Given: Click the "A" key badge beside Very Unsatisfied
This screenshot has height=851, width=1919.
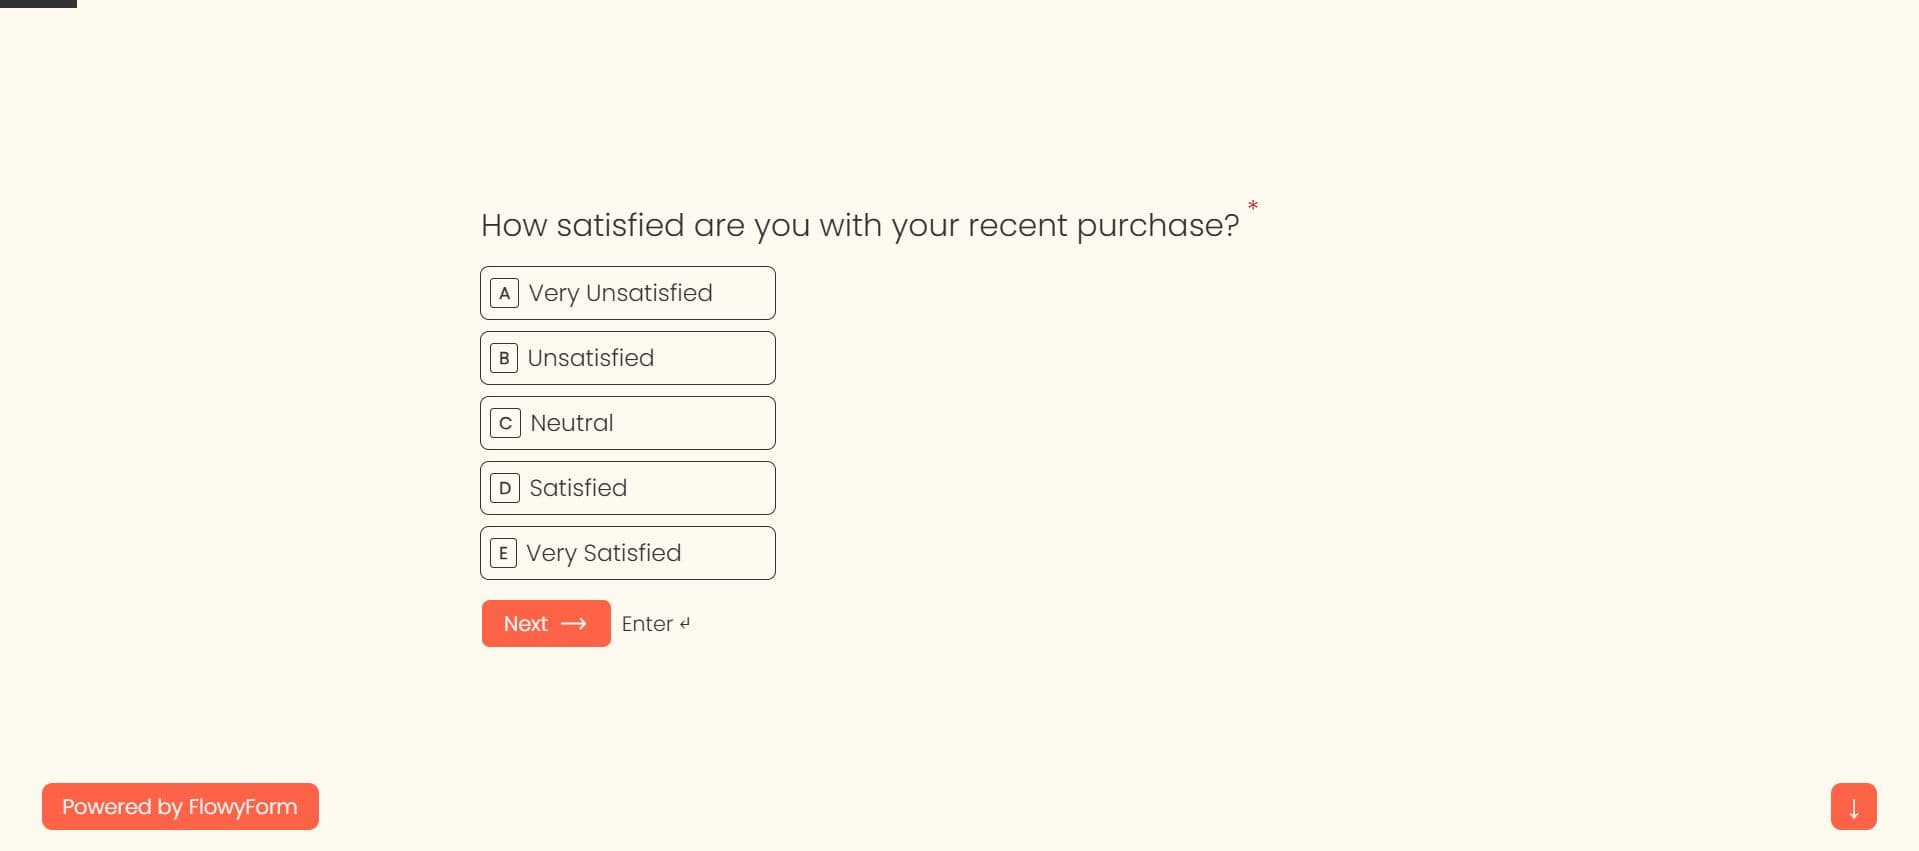Looking at the screenshot, I should [x=504, y=293].
